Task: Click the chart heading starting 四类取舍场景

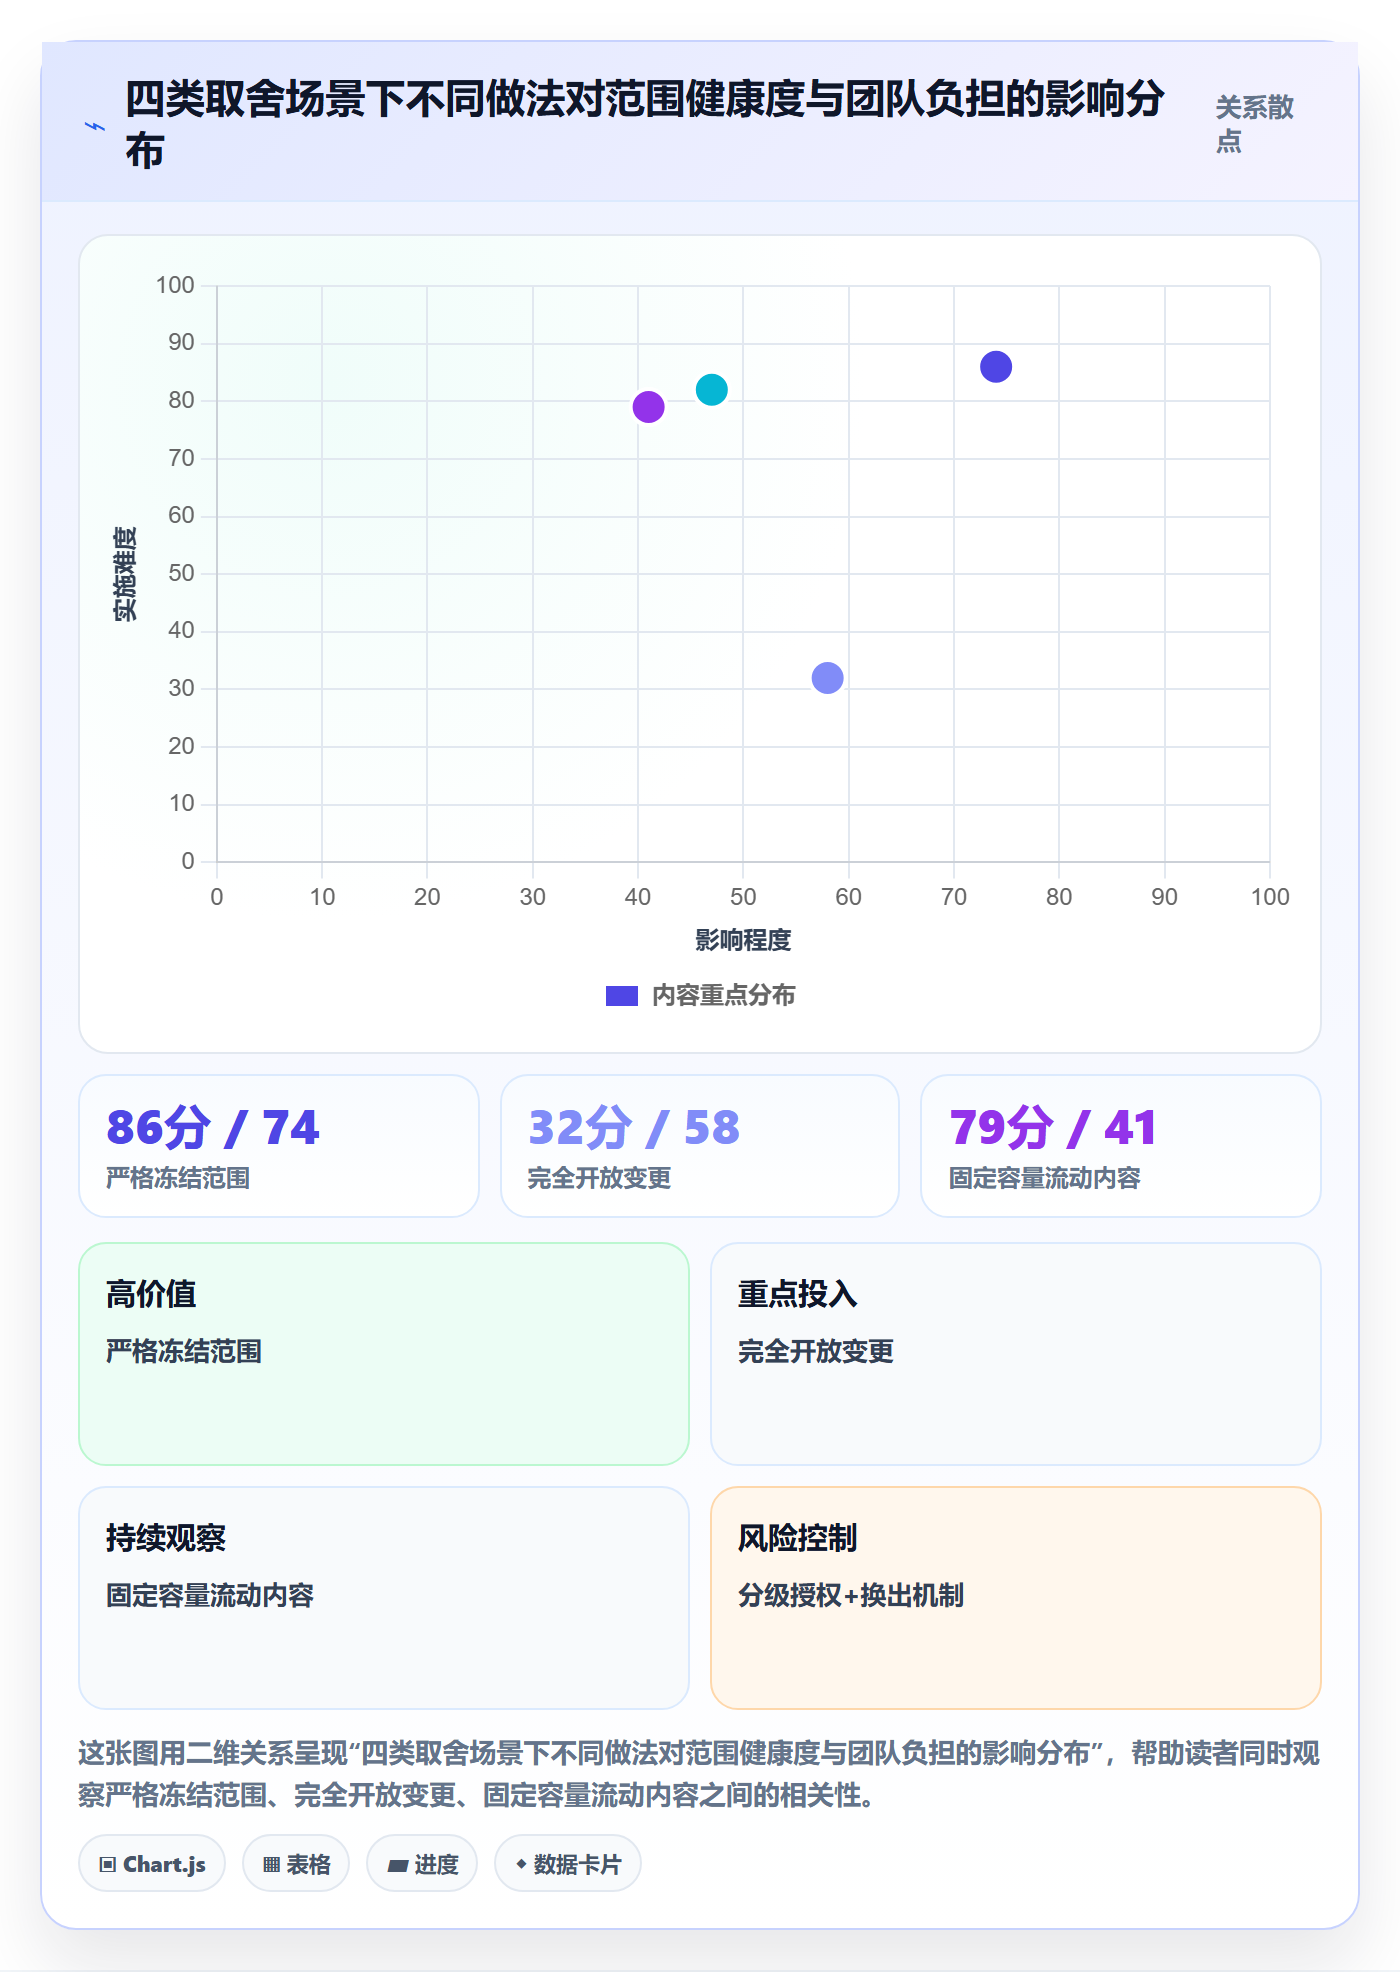Action: tap(645, 125)
